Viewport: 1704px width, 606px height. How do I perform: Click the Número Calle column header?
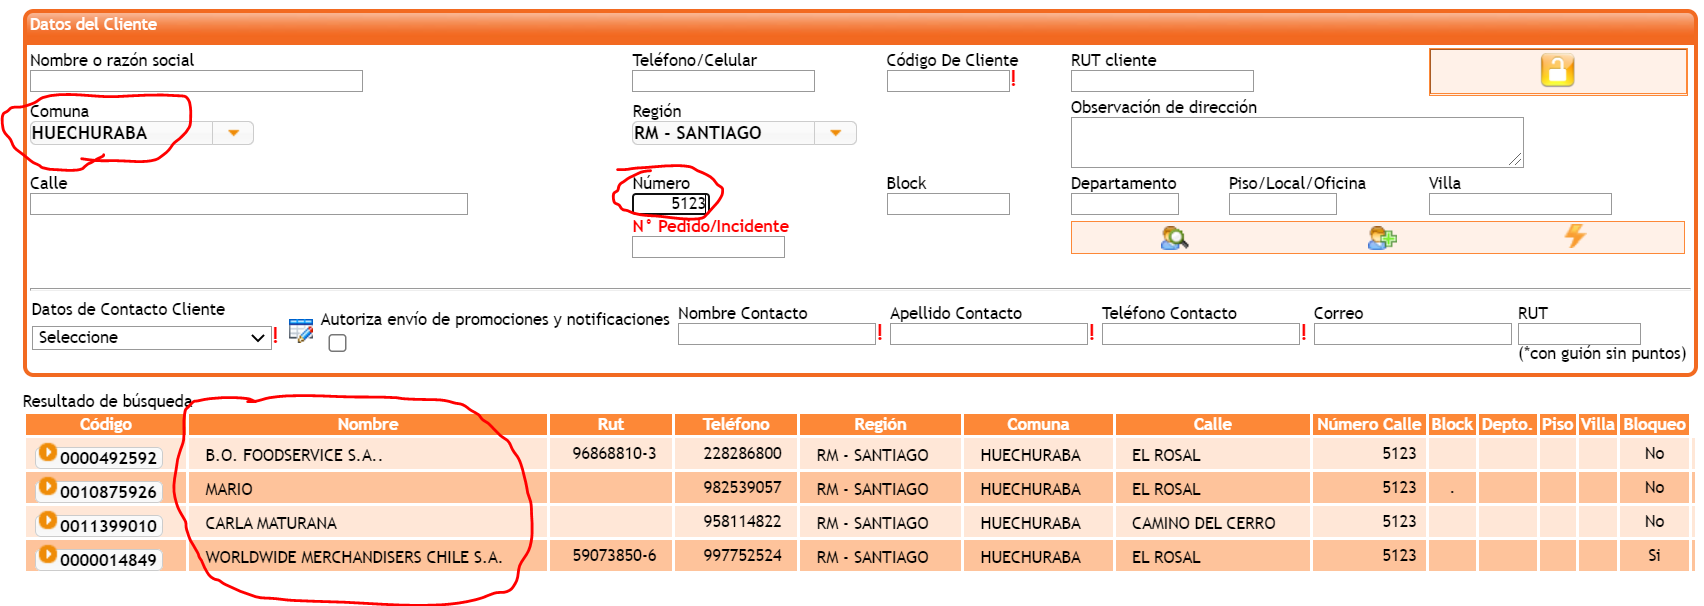(1369, 424)
